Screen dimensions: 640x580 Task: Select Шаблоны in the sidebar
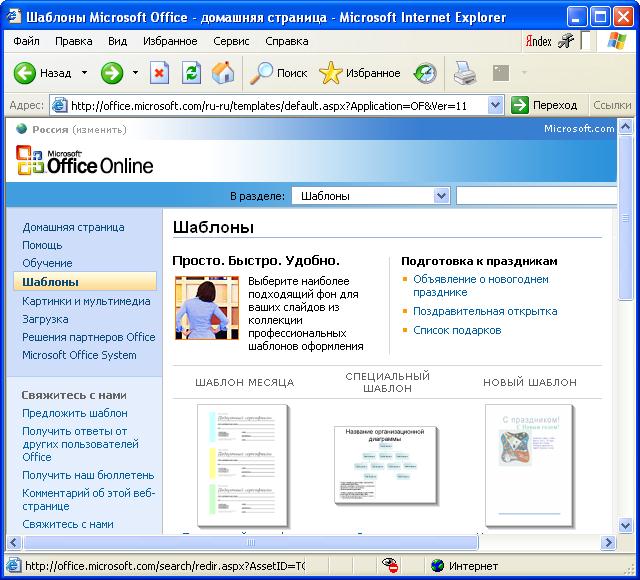(x=85, y=282)
